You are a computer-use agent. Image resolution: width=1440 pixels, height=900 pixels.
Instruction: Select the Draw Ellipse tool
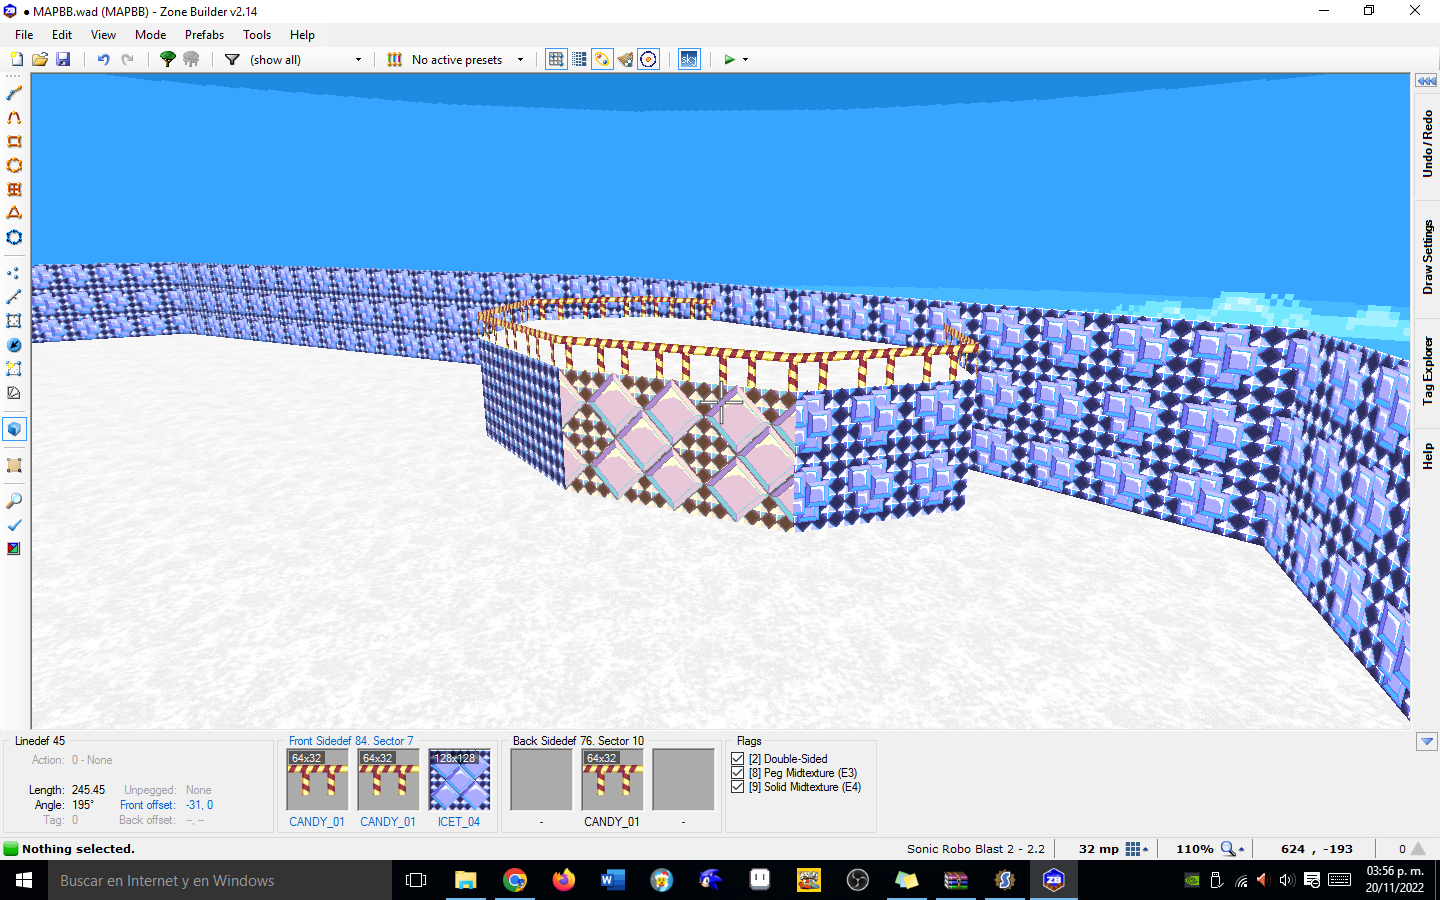pos(14,166)
